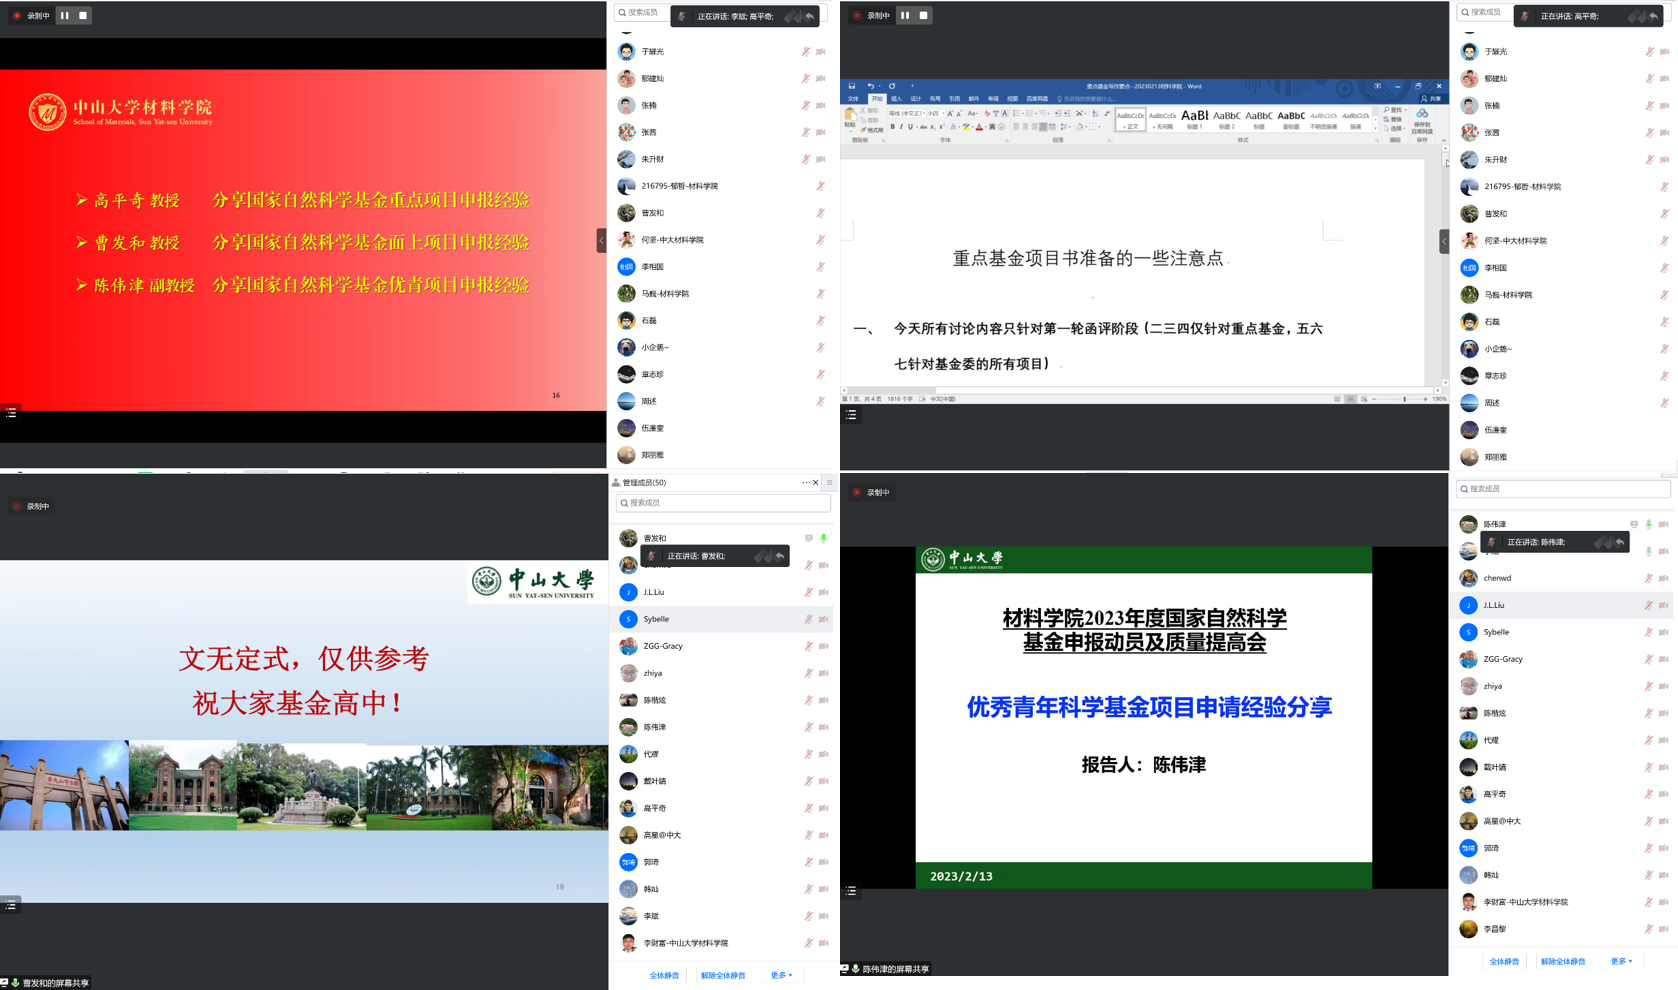Toggle J.L.Liu's camera in the bottom-right member list
Image resolution: width=1678 pixels, height=990 pixels.
point(1663,605)
